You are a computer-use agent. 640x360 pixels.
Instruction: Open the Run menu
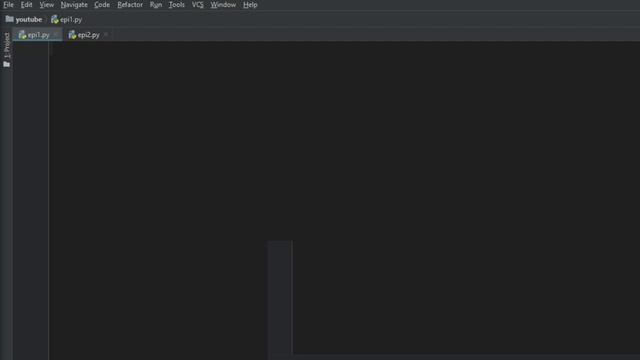tap(156, 5)
